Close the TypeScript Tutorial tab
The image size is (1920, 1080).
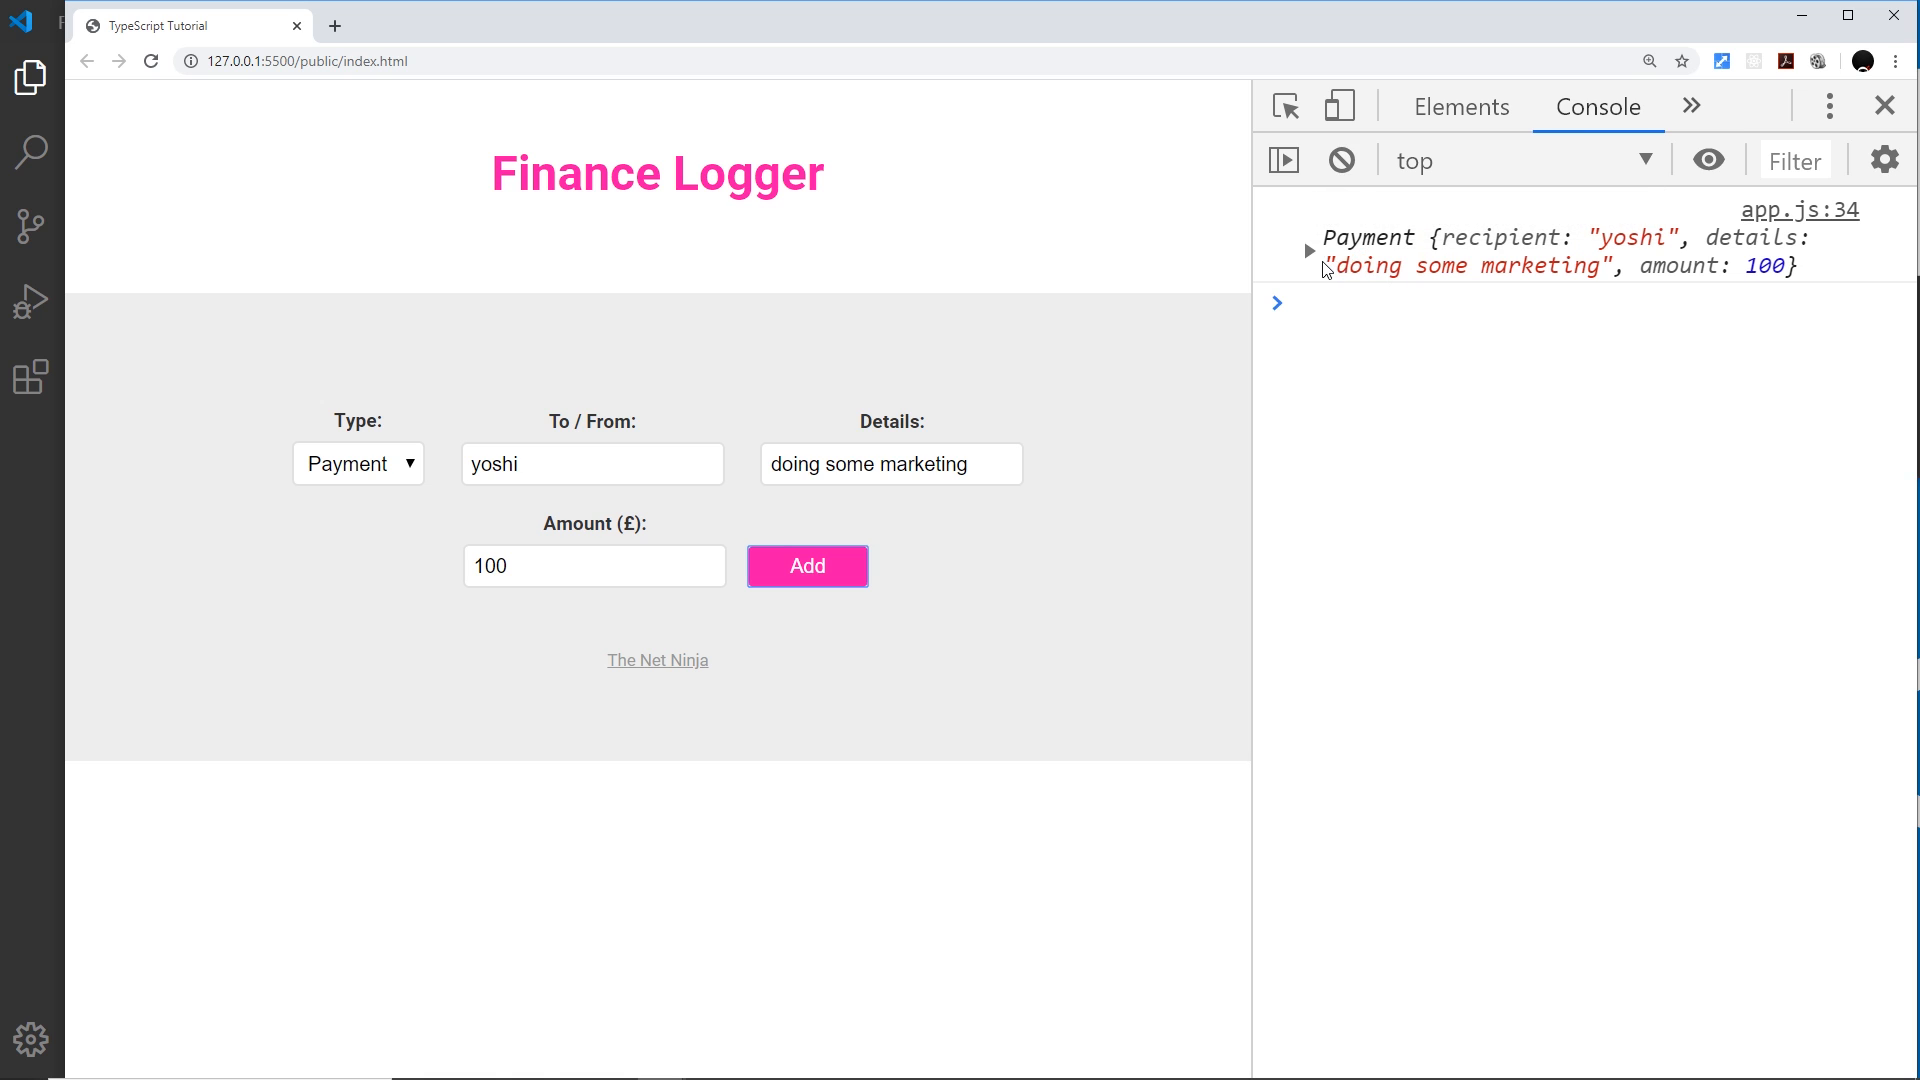click(x=297, y=26)
